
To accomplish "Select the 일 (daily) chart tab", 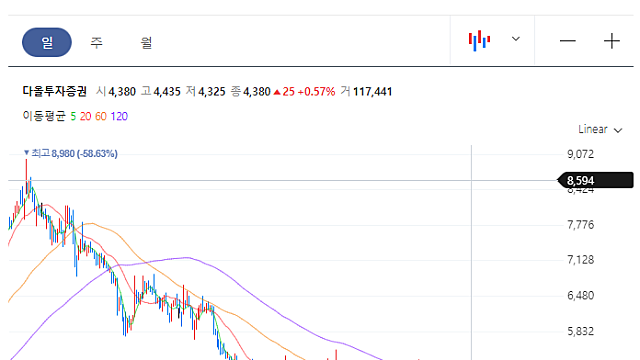I will pos(47,42).
